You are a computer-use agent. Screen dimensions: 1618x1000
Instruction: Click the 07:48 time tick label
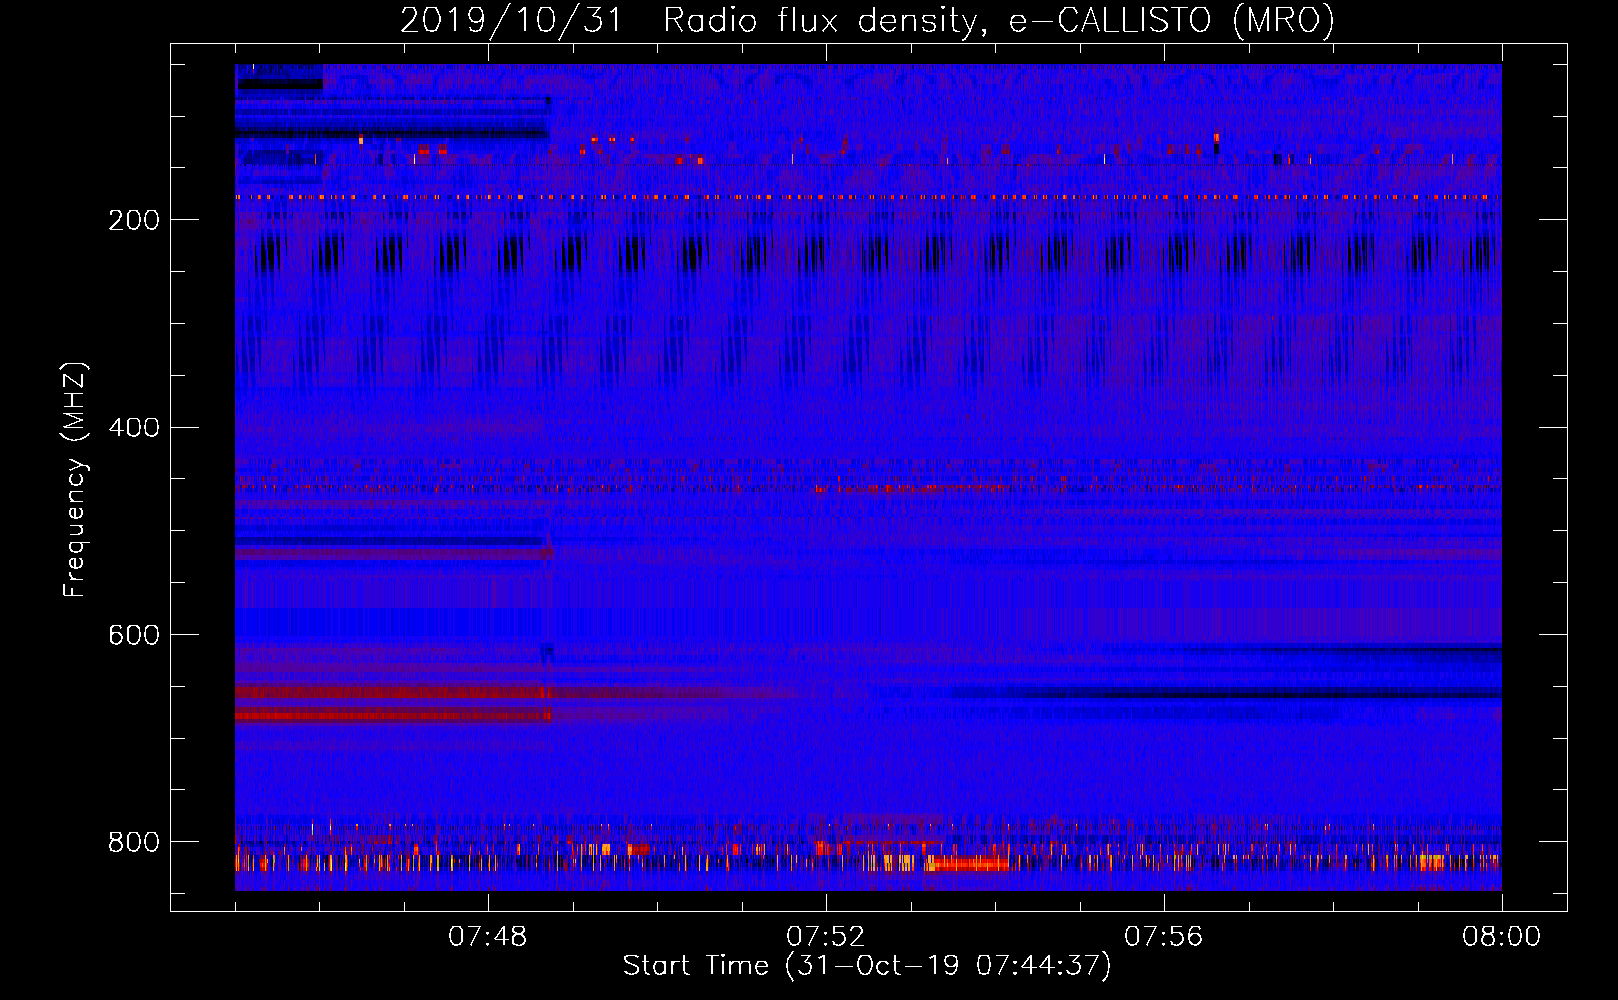(488, 937)
